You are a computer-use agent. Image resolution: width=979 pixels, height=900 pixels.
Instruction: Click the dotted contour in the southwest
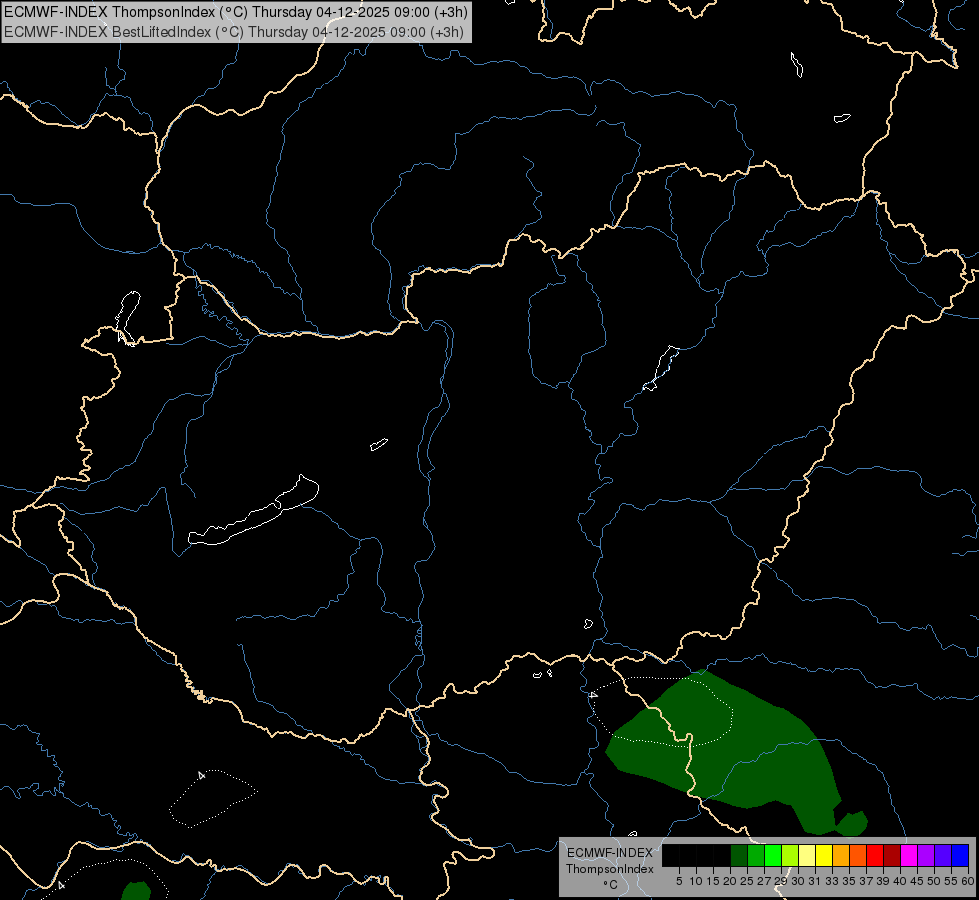212,798
